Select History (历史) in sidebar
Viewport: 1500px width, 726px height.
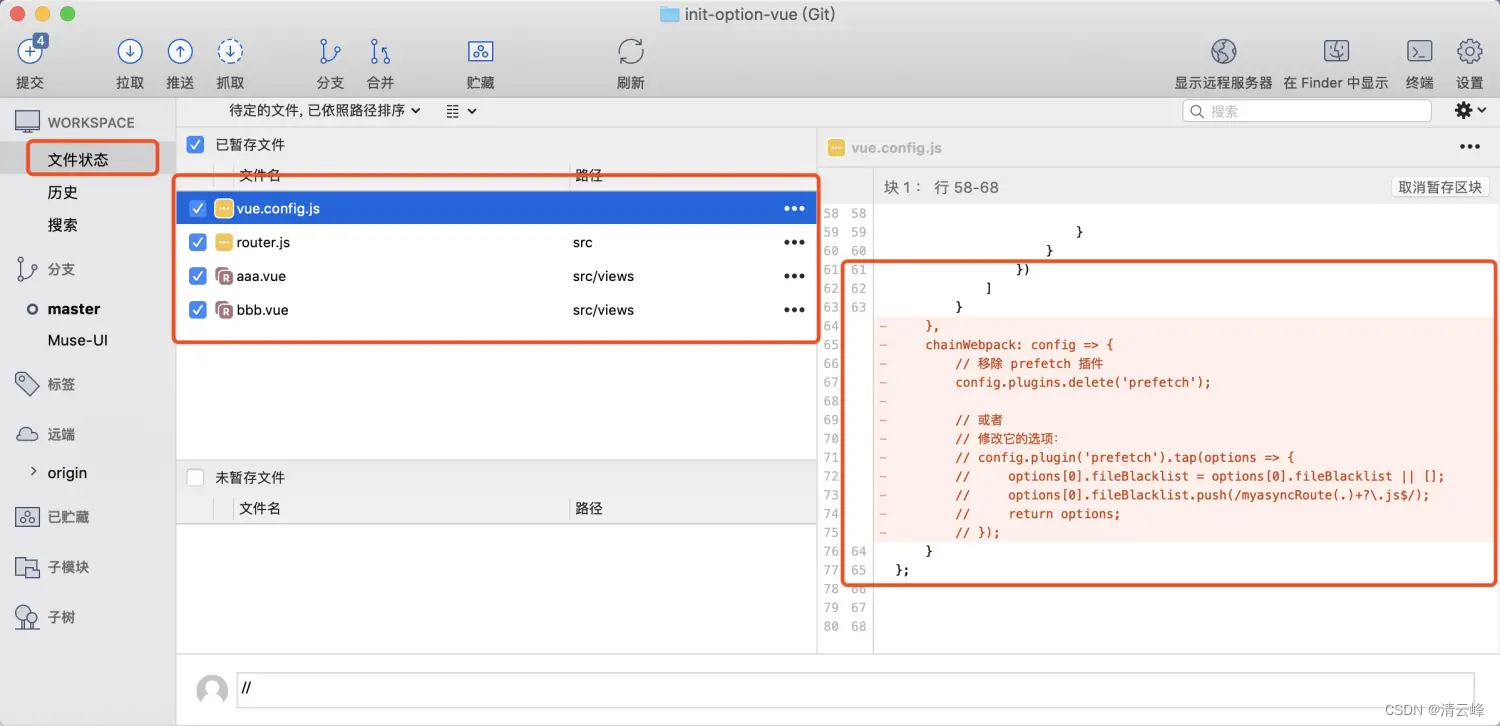63,192
